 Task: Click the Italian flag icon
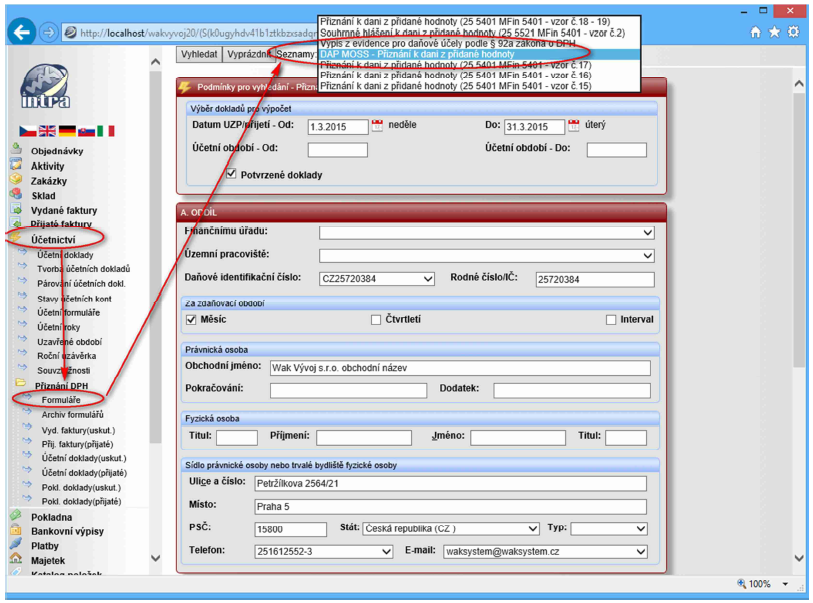[106, 131]
